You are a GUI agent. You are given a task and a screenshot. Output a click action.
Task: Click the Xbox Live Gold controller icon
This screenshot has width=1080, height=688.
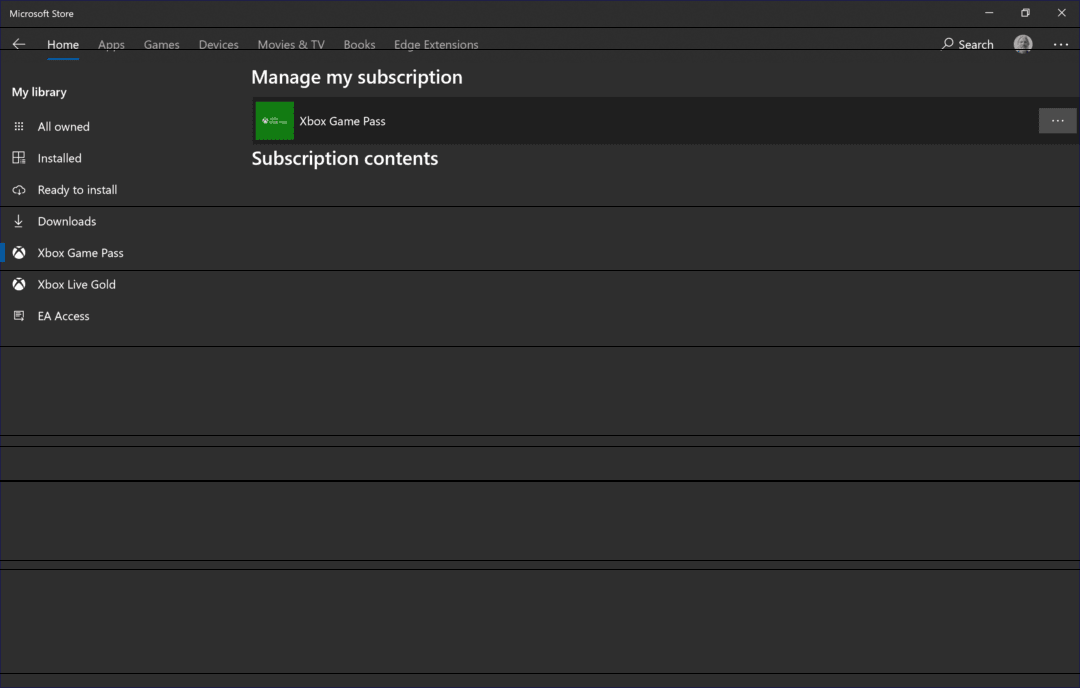point(18,284)
